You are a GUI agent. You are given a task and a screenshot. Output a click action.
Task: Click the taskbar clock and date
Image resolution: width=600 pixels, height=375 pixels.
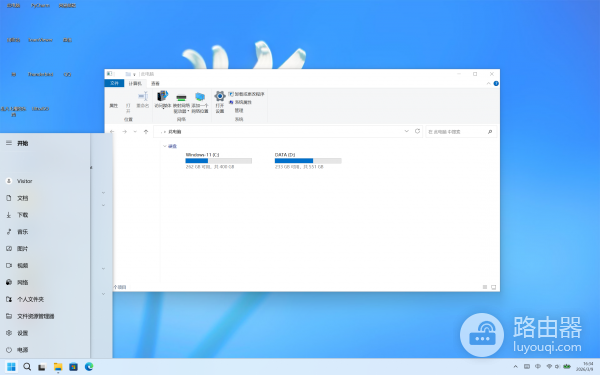point(586,367)
